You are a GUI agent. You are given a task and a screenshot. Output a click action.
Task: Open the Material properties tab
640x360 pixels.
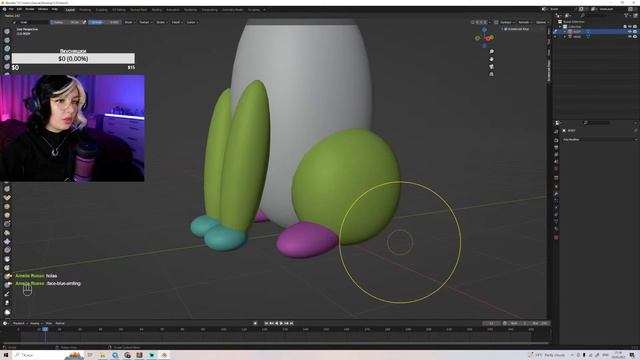click(x=556, y=229)
